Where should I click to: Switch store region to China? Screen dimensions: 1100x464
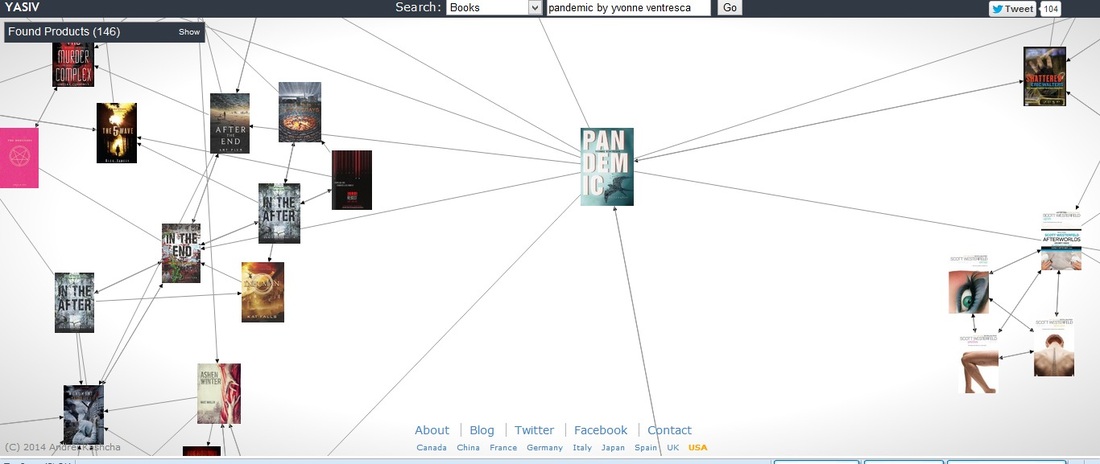pyautogui.click(x=468, y=448)
